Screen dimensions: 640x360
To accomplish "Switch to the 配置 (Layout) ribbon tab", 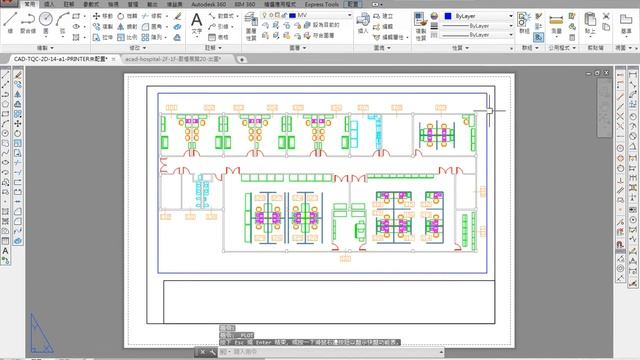I will pos(353,4).
